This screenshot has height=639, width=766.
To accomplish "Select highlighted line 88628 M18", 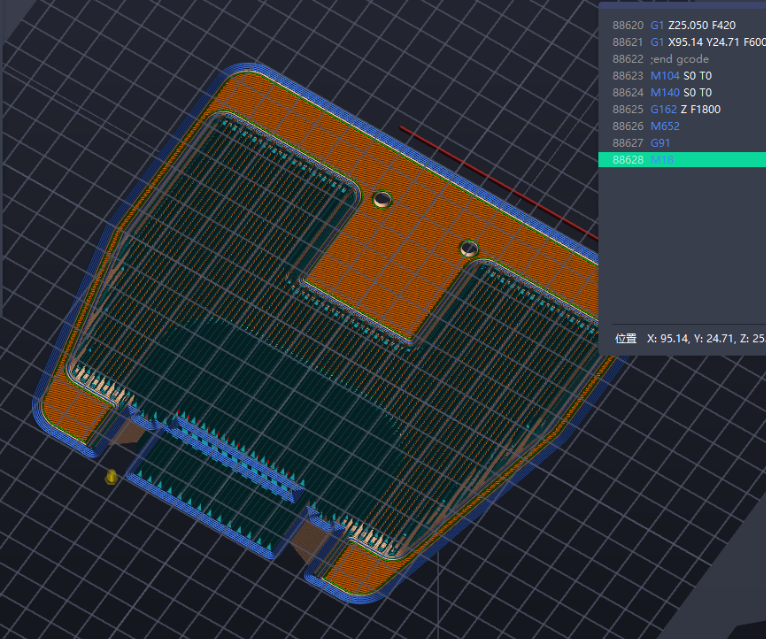I will coord(682,160).
